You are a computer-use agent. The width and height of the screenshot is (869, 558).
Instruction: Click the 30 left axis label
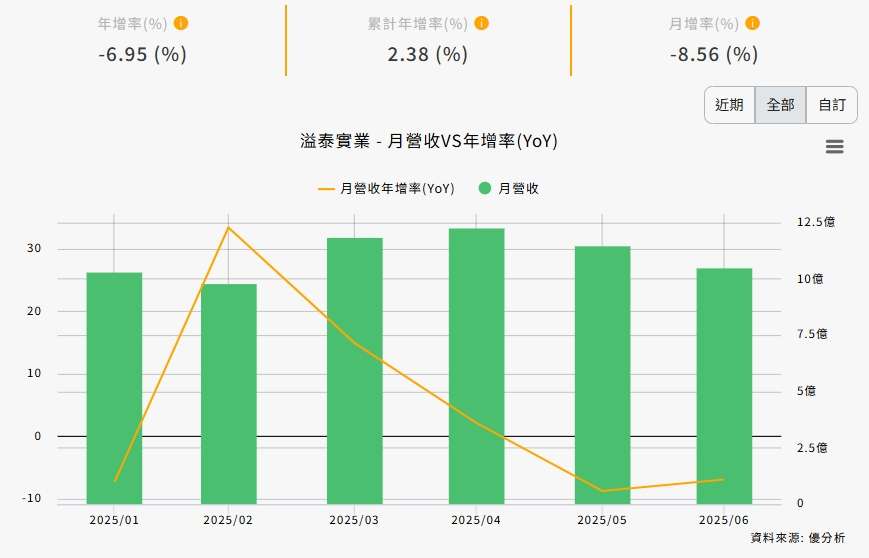tap(34, 248)
